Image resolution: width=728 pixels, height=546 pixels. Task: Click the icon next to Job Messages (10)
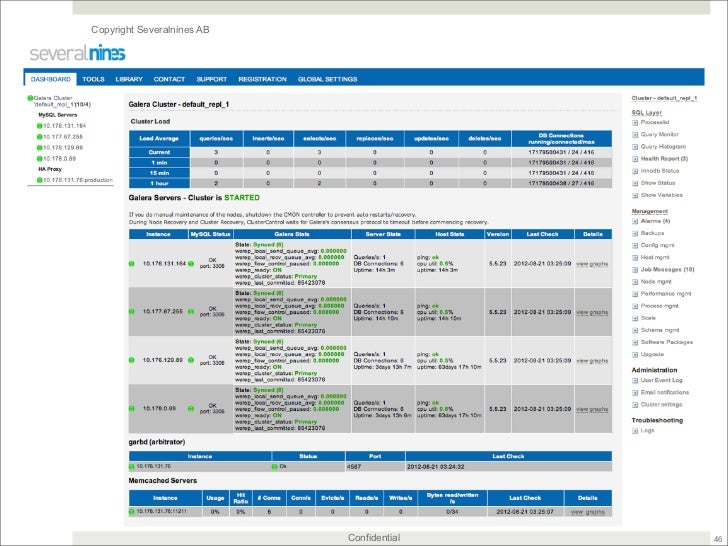click(635, 269)
